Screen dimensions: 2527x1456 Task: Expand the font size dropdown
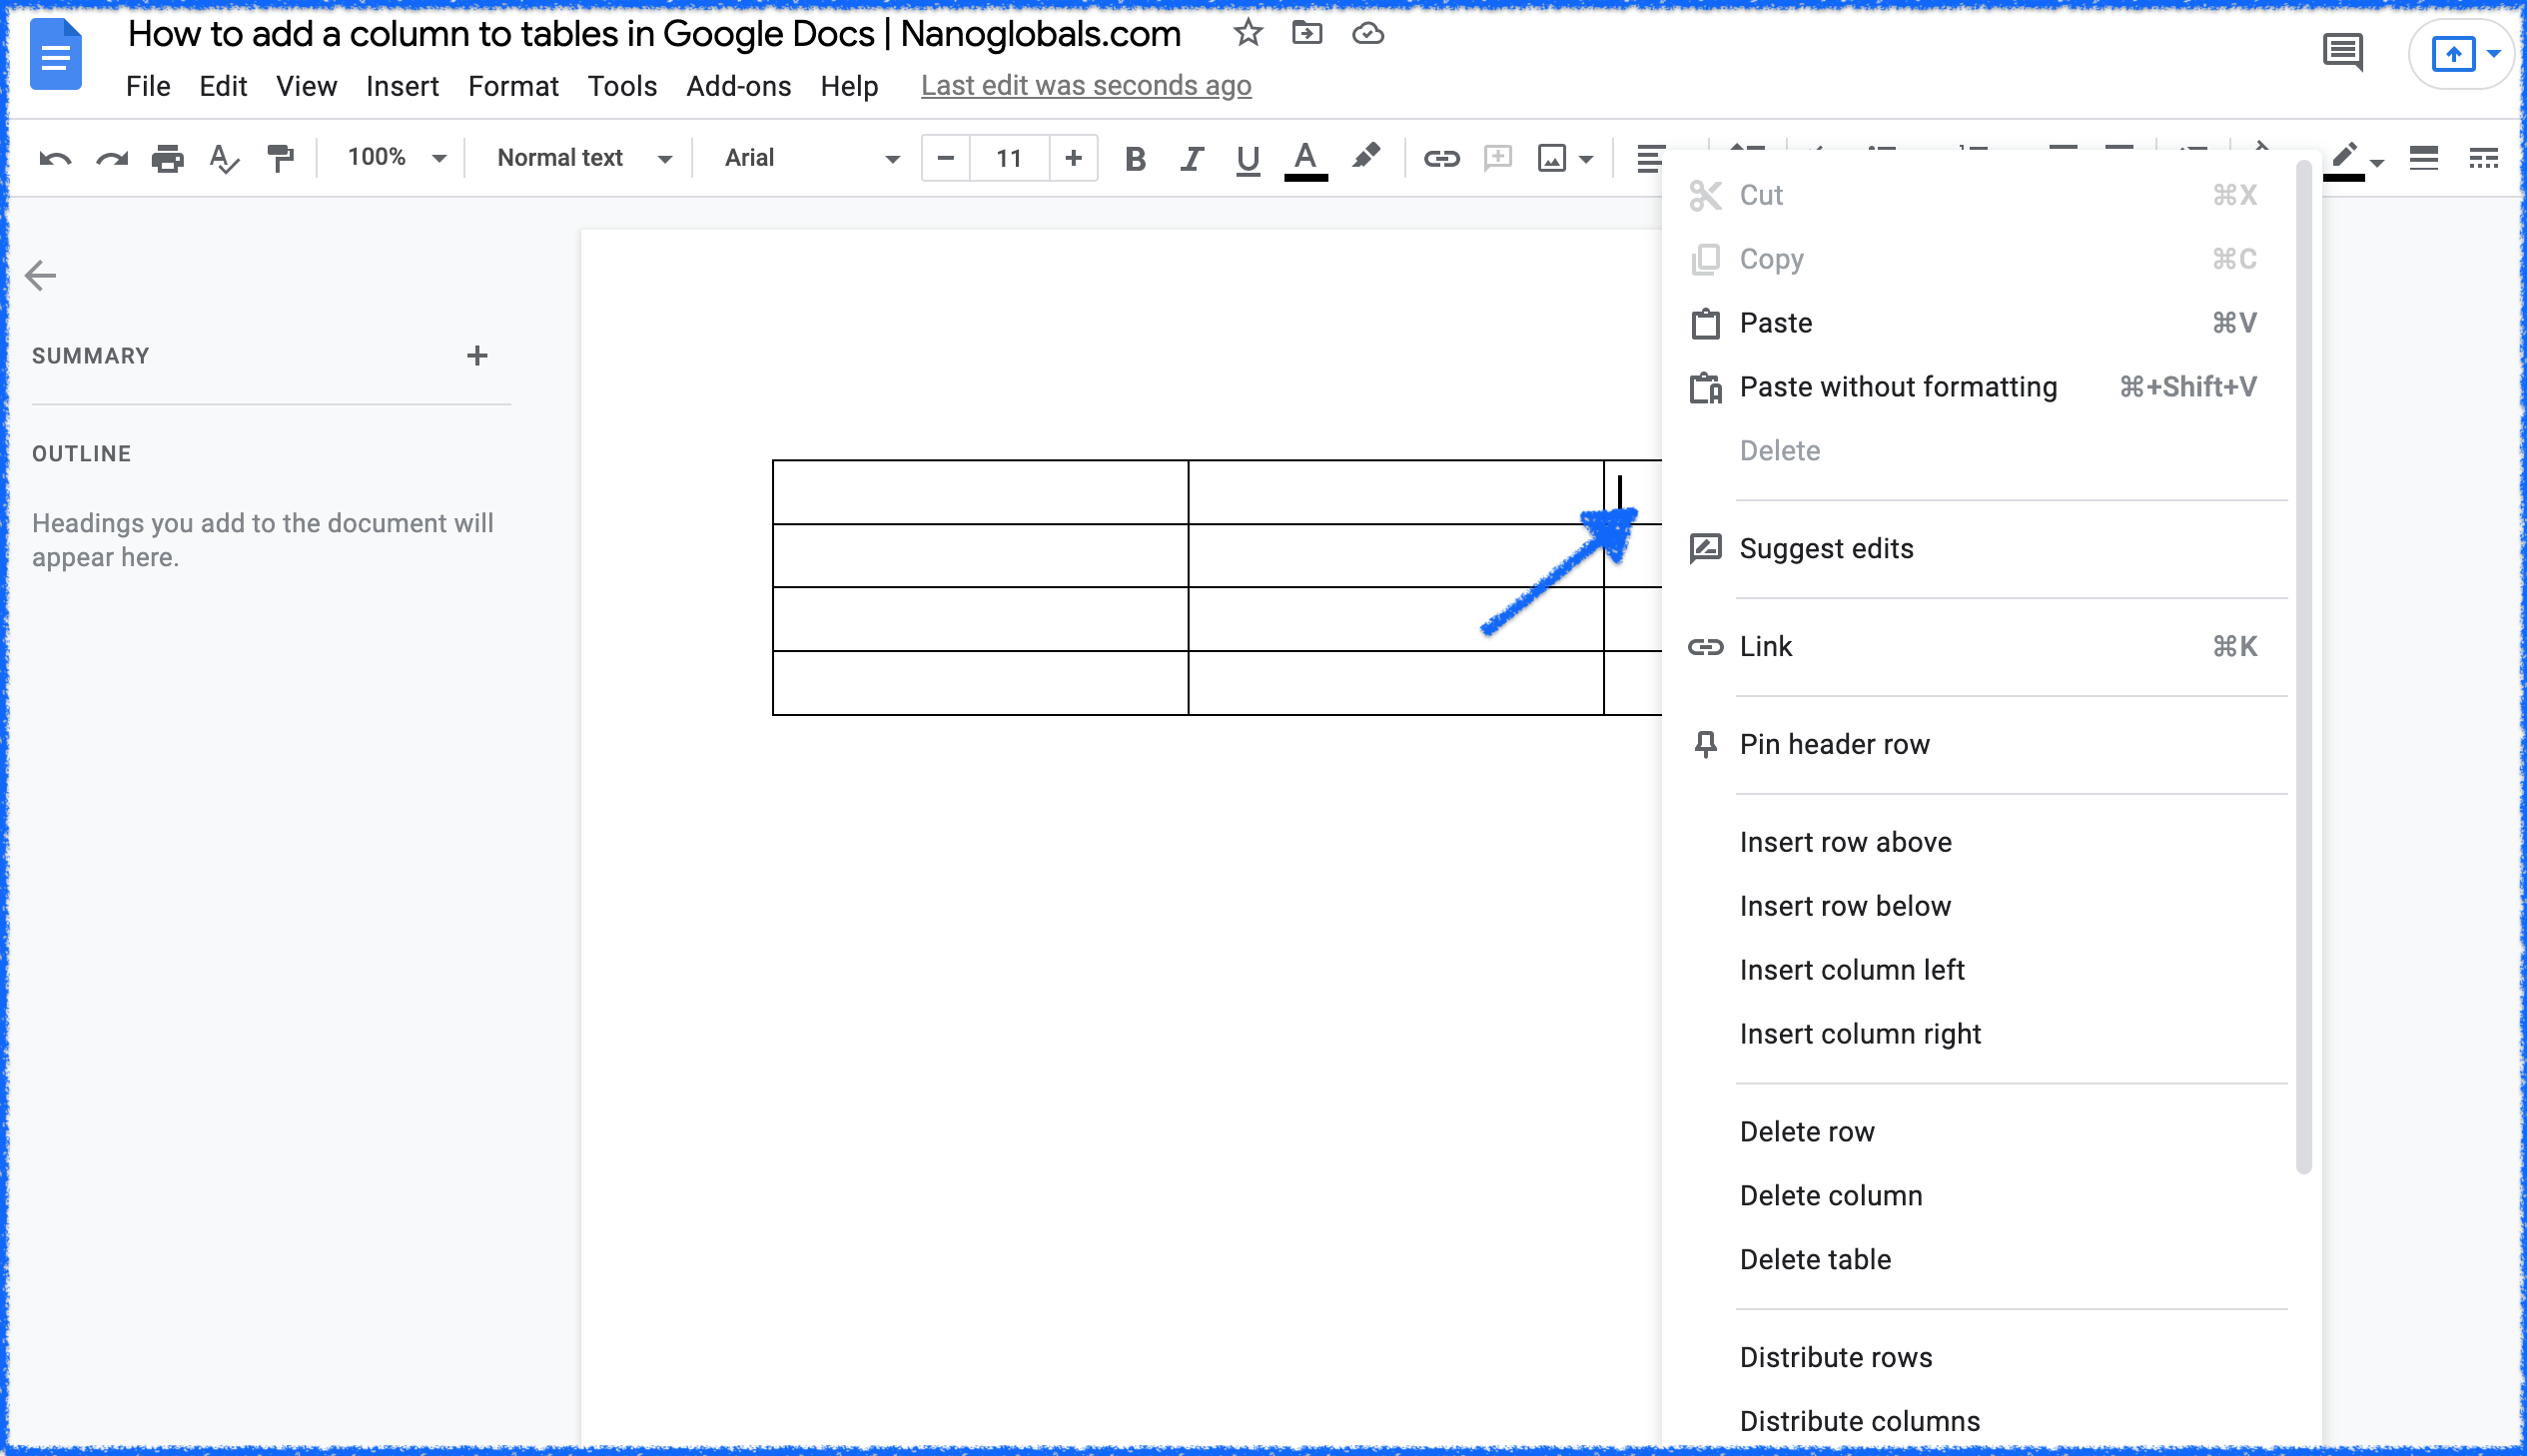click(x=1009, y=158)
